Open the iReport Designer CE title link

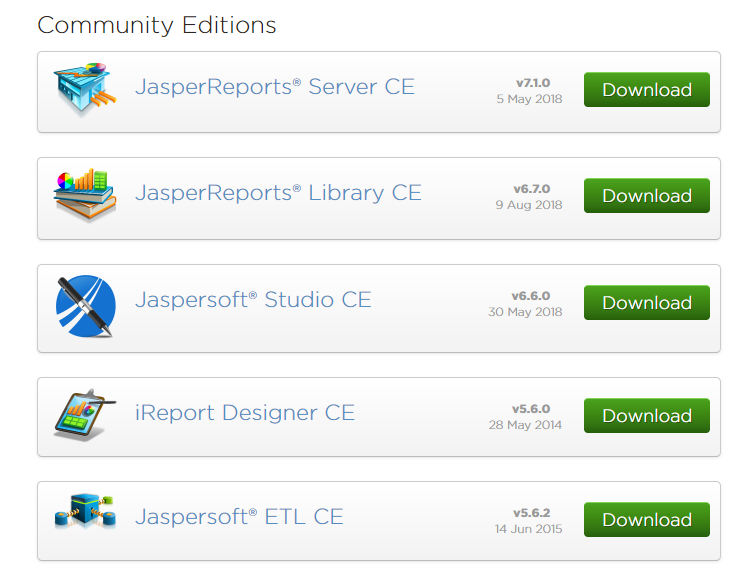point(245,413)
